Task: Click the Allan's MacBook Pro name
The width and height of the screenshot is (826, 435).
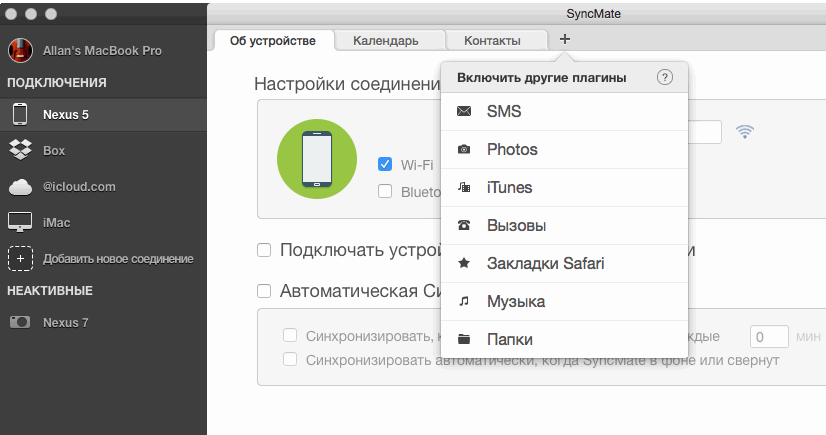Action: 102,51
